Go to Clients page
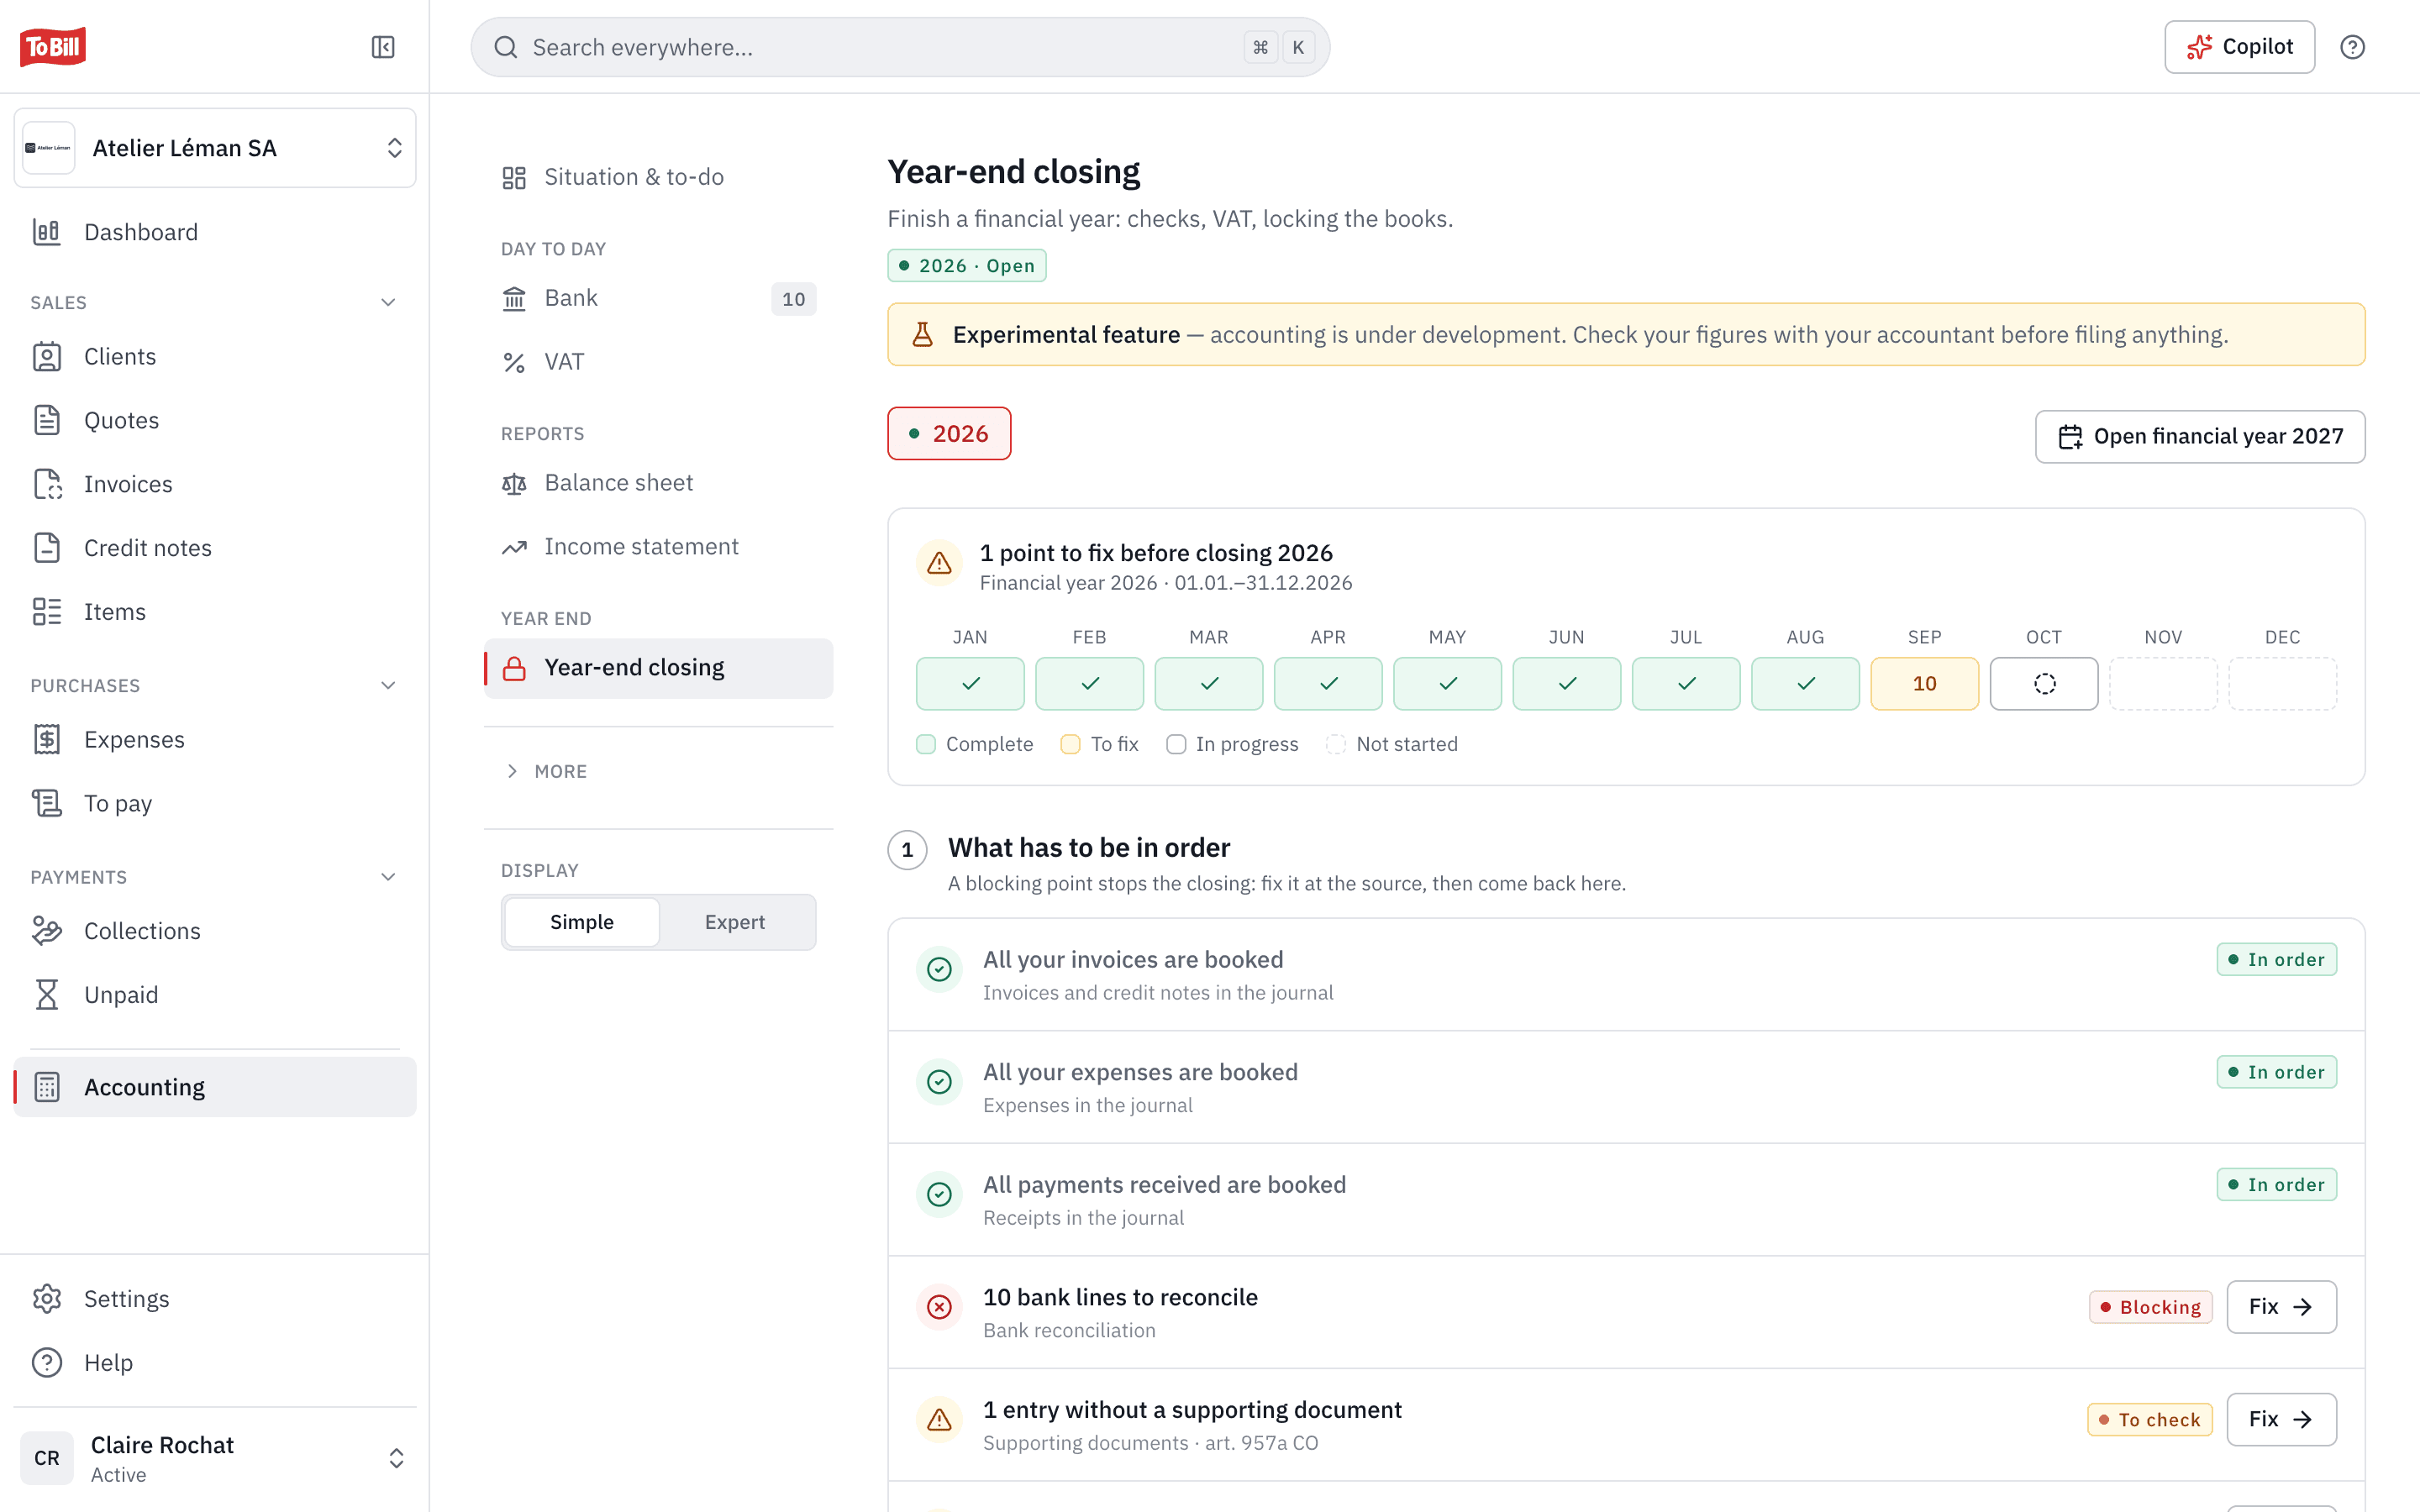Image resolution: width=2420 pixels, height=1512 pixels. 215,356
